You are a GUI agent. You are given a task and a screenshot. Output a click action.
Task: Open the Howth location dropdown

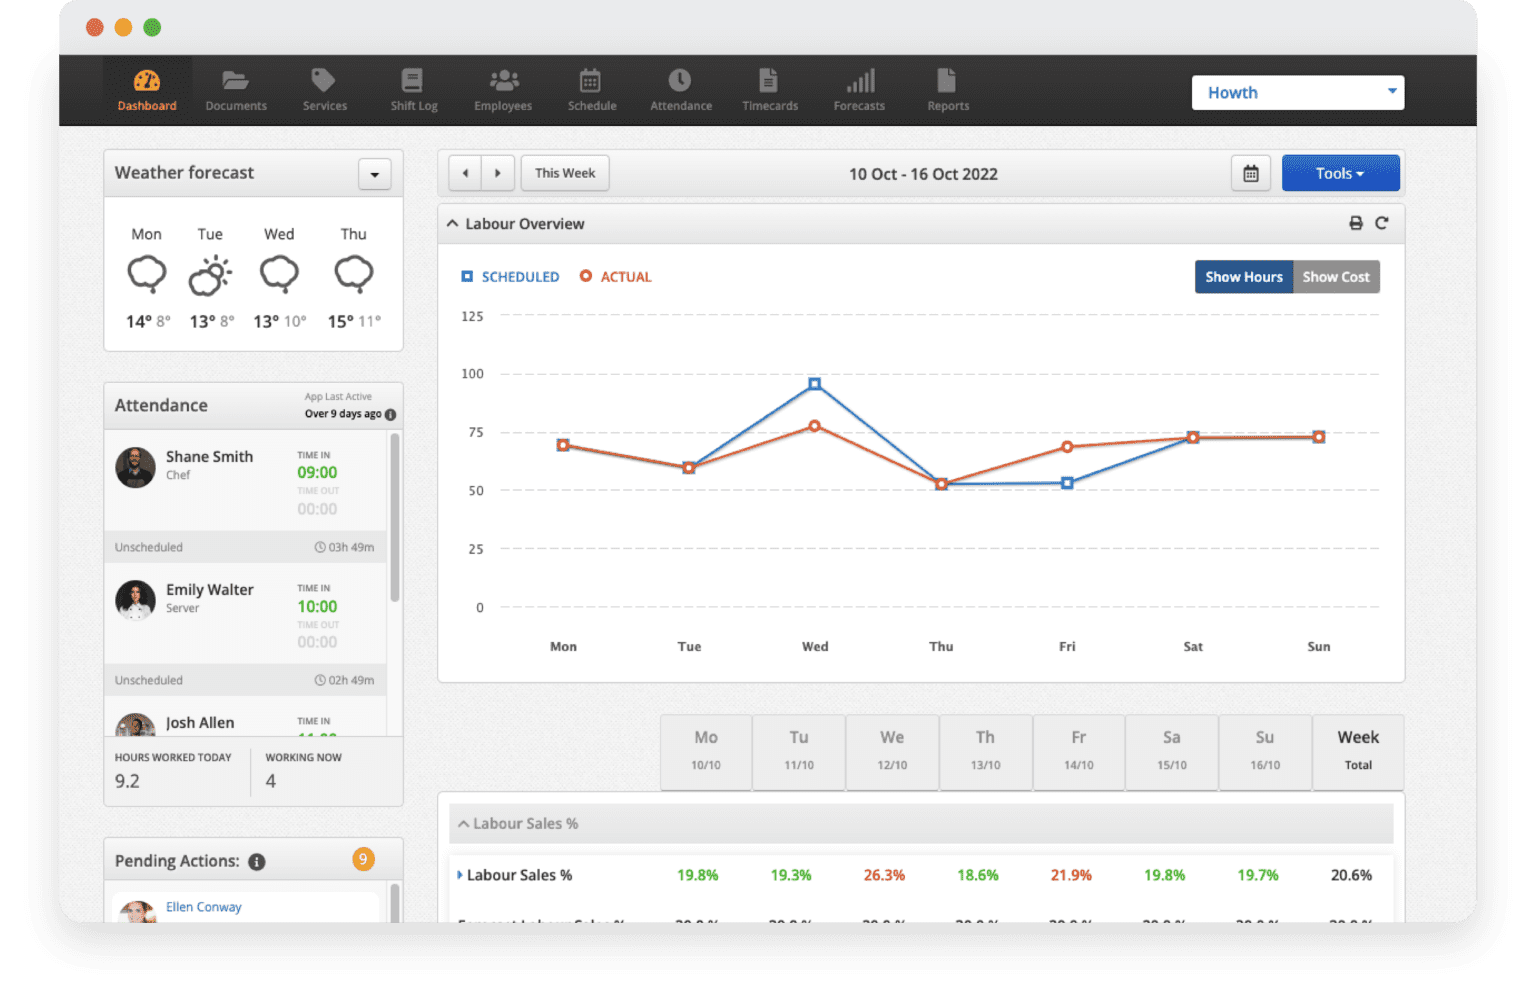coord(1297,92)
